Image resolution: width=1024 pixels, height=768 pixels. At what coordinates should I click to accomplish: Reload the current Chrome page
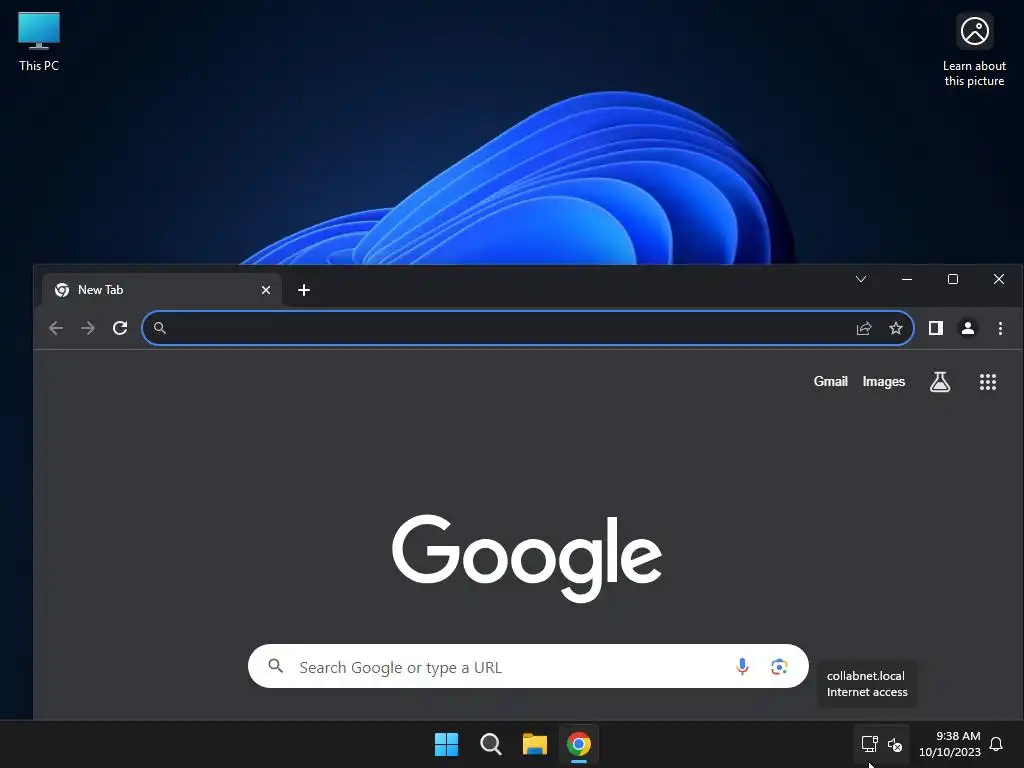[x=120, y=328]
